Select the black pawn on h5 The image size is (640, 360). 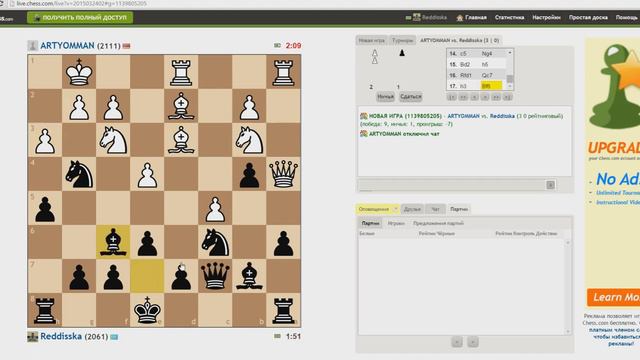(45, 209)
